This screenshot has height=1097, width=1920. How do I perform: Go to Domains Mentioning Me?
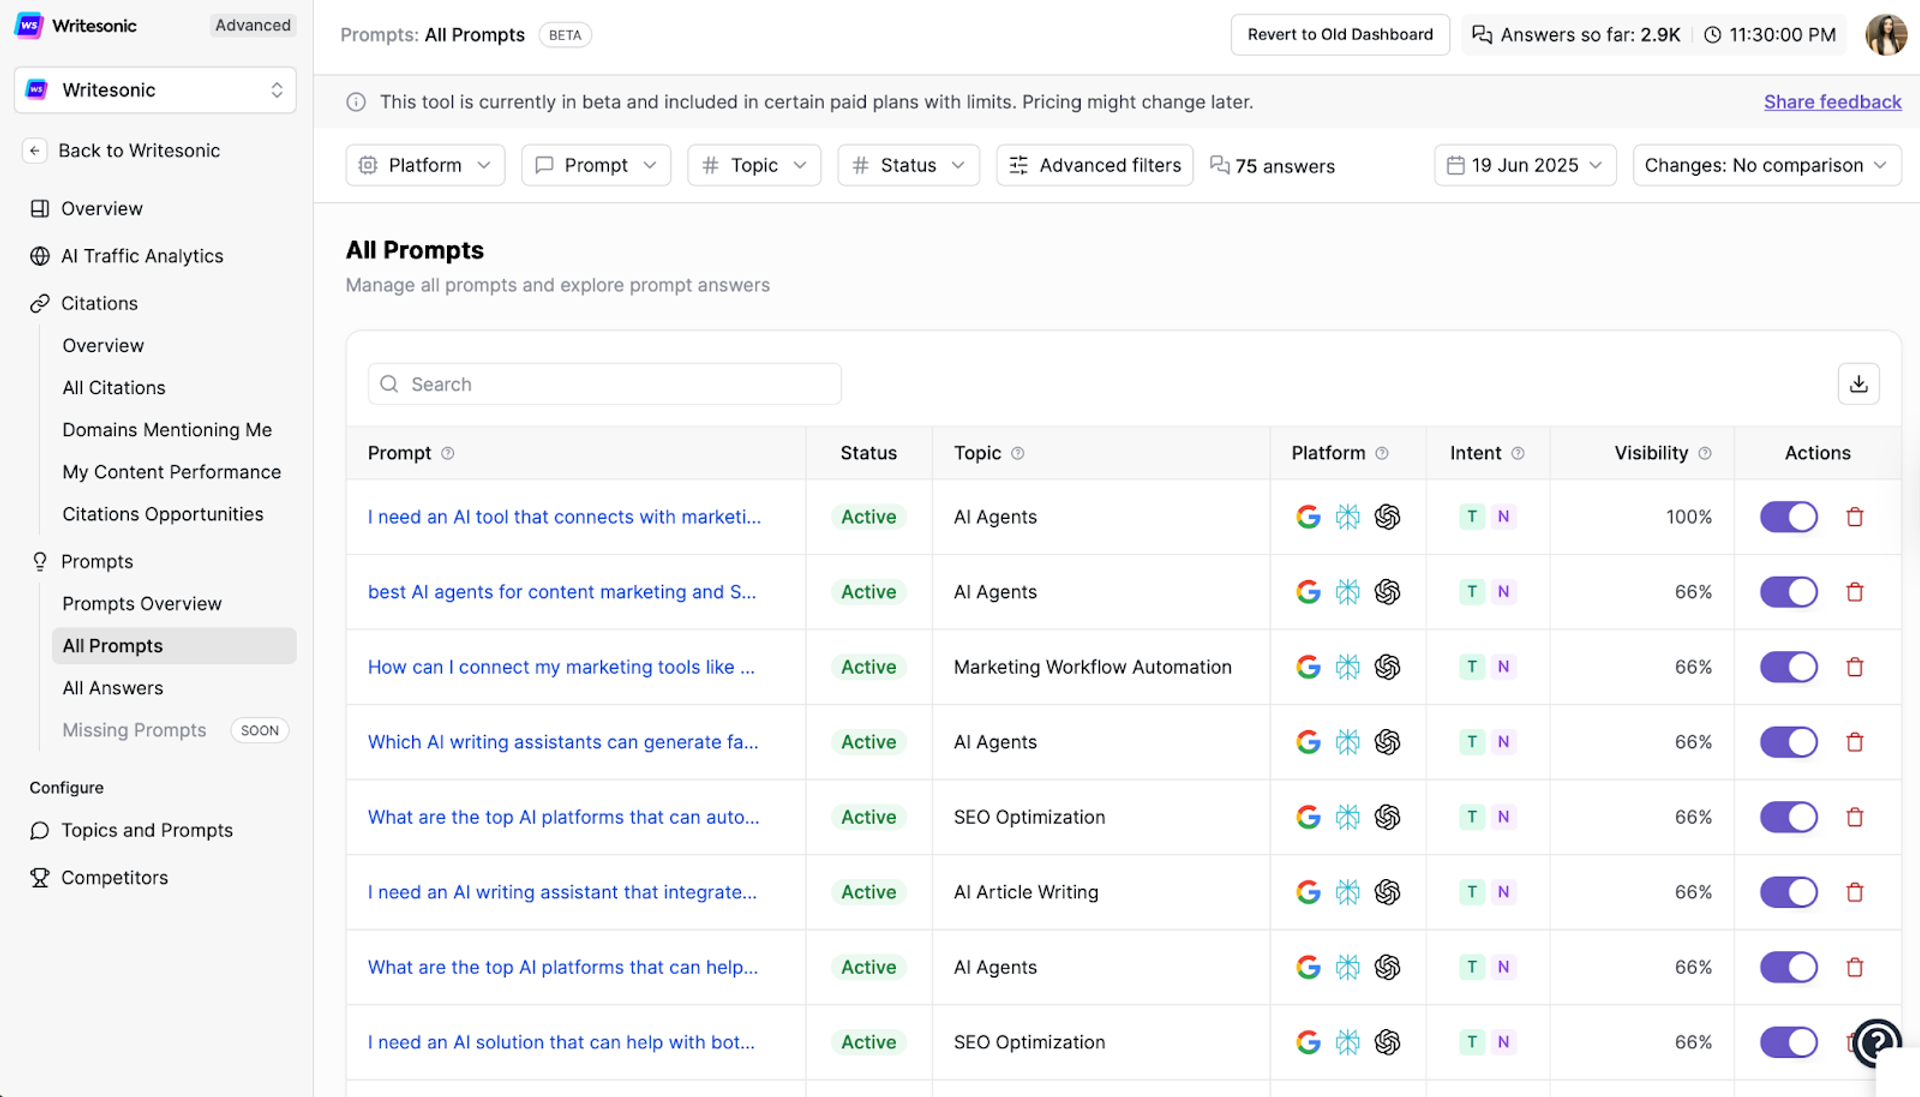(x=167, y=430)
